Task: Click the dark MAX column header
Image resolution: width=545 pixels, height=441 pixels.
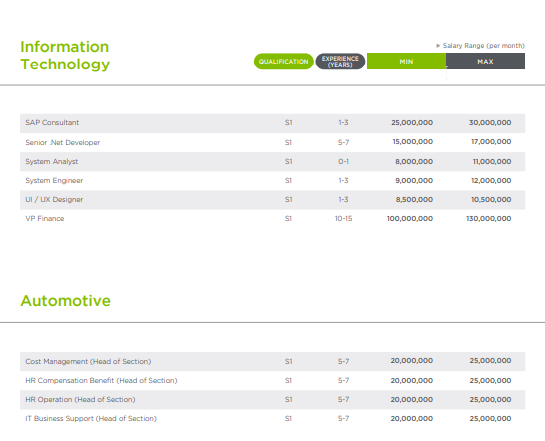Action: 485,62
